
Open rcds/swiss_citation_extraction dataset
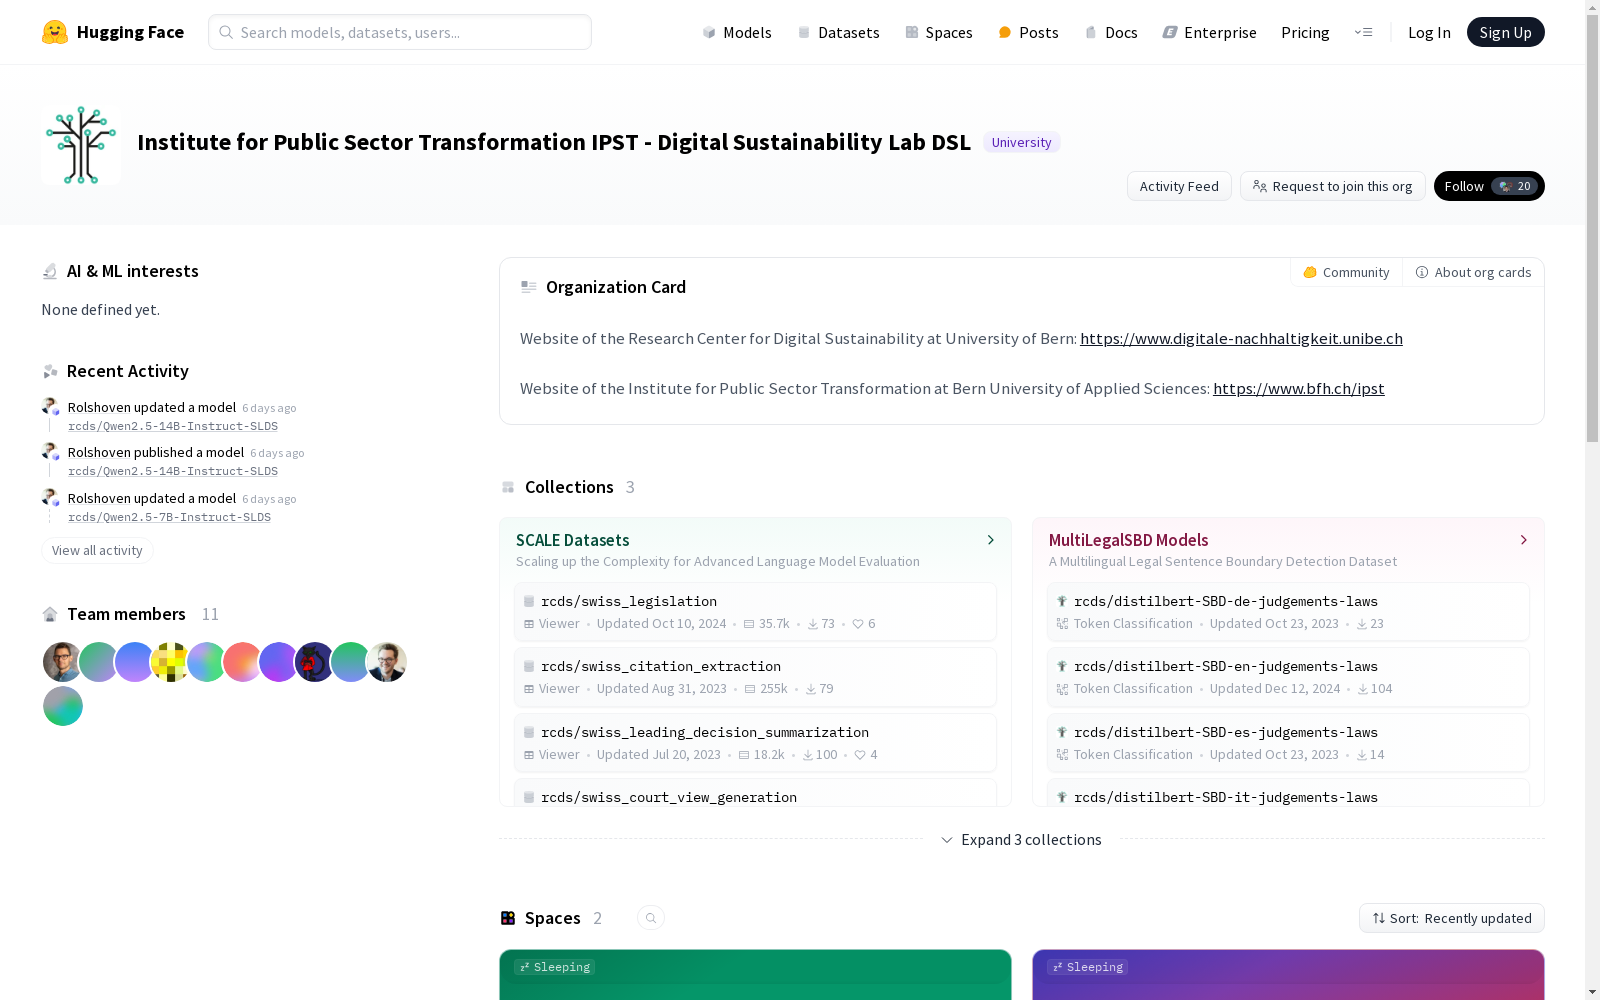click(x=755, y=677)
